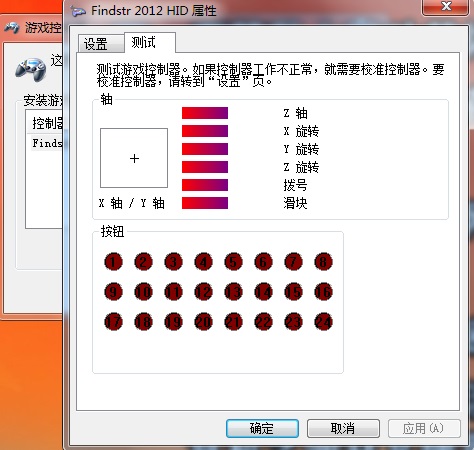Click button indicator number 17
Image resolution: width=474 pixels, height=450 pixels.
[x=113, y=322]
